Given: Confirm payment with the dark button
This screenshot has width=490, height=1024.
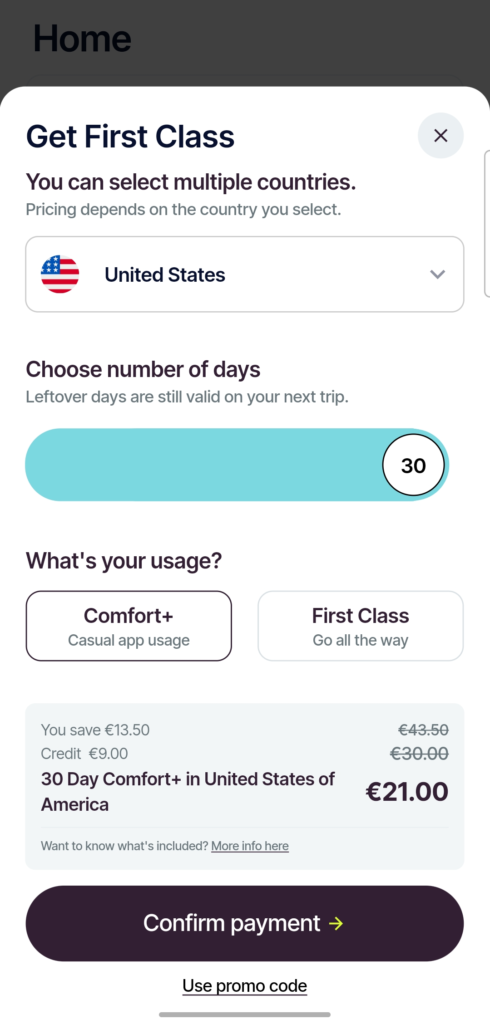Looking at the screenshot, I should (244, 923).
